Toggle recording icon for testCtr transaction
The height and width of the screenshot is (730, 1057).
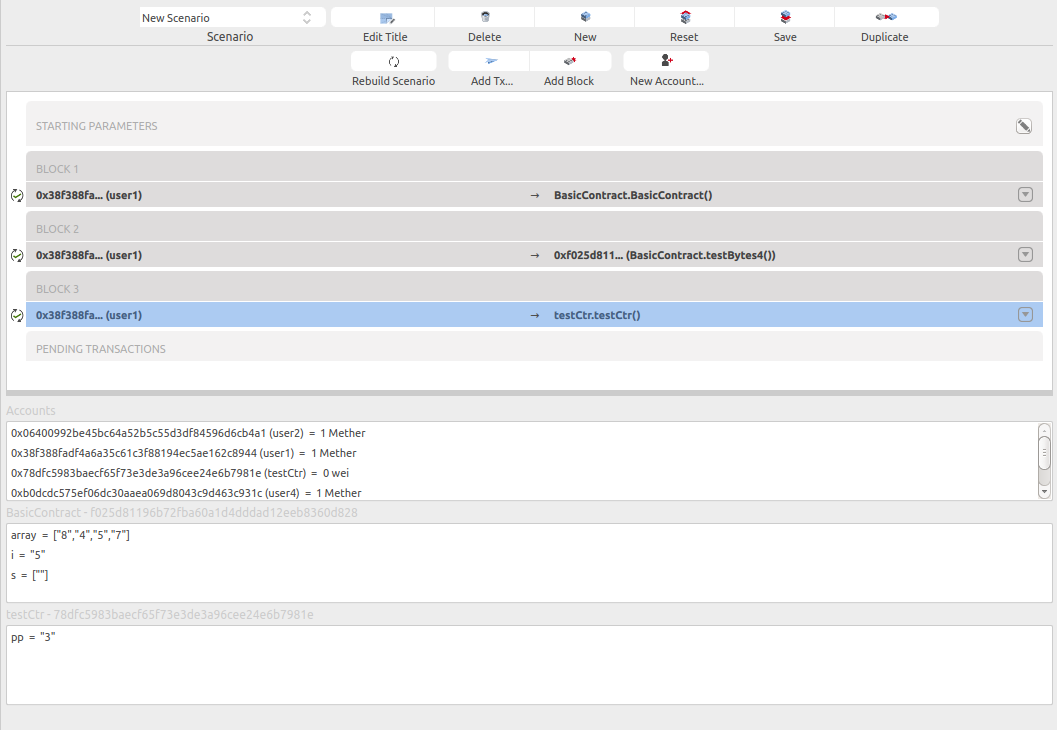tap(16, 315)
